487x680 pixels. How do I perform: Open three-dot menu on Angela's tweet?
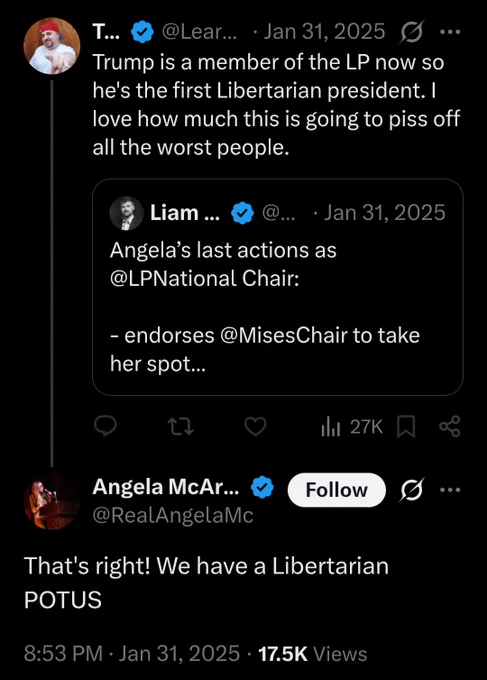(x=450, y=490)
